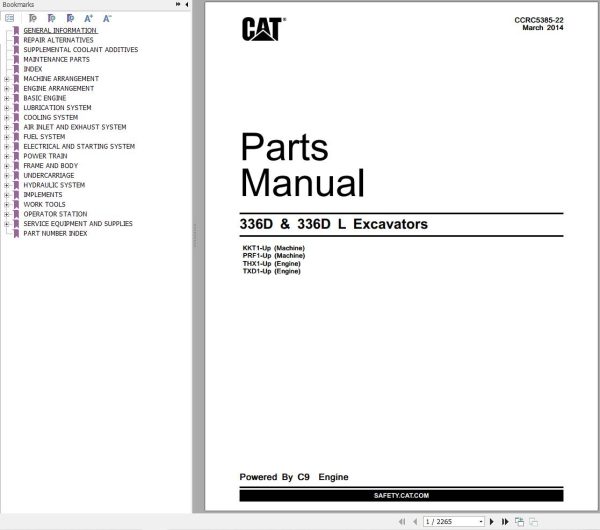
Task: Expand the FRAME AND BODY bookmark
Action: (x=7, y=166)
